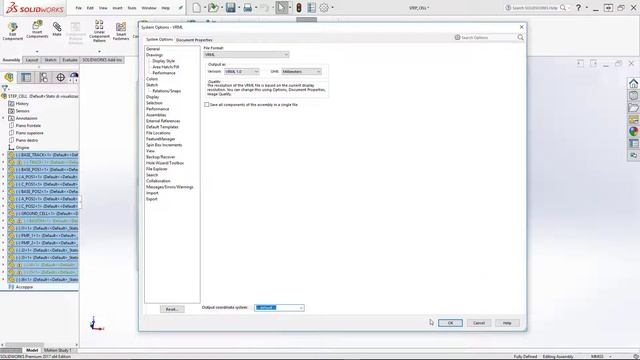
Task: Open SOLIDWORKS Resources home in task pane
Action: click(633, 84)
